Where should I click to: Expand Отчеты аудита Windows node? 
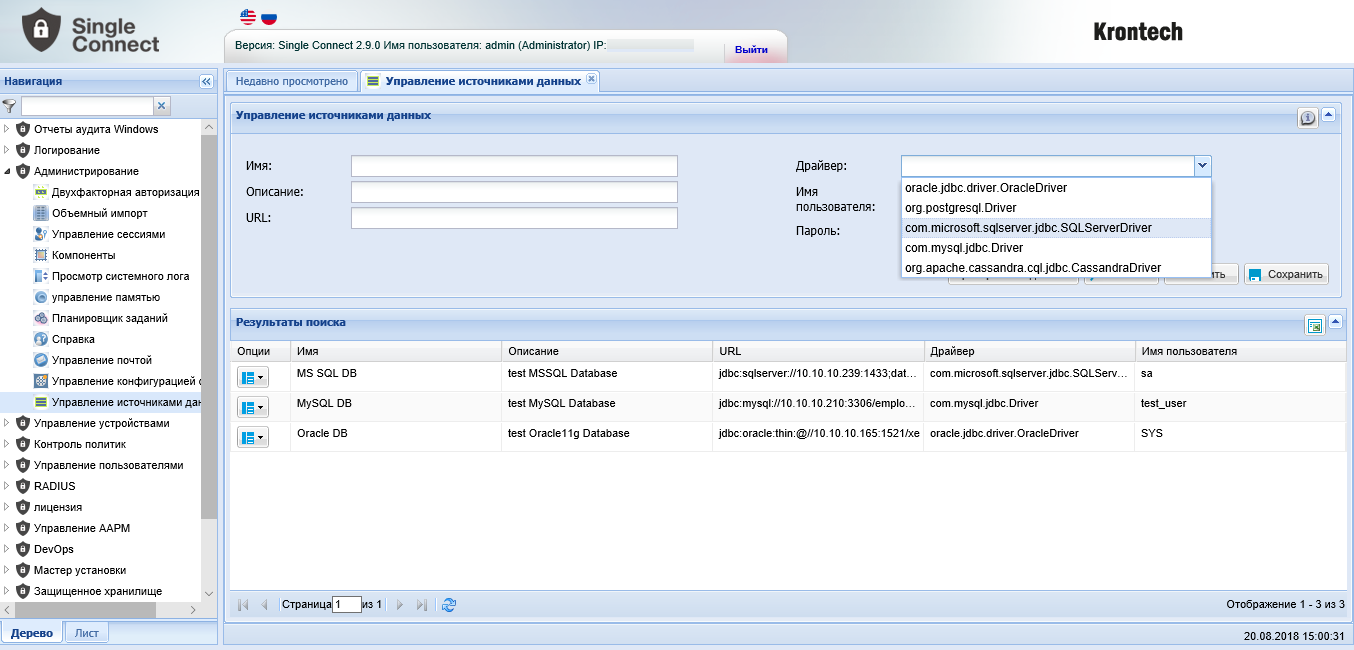[7, 129]
